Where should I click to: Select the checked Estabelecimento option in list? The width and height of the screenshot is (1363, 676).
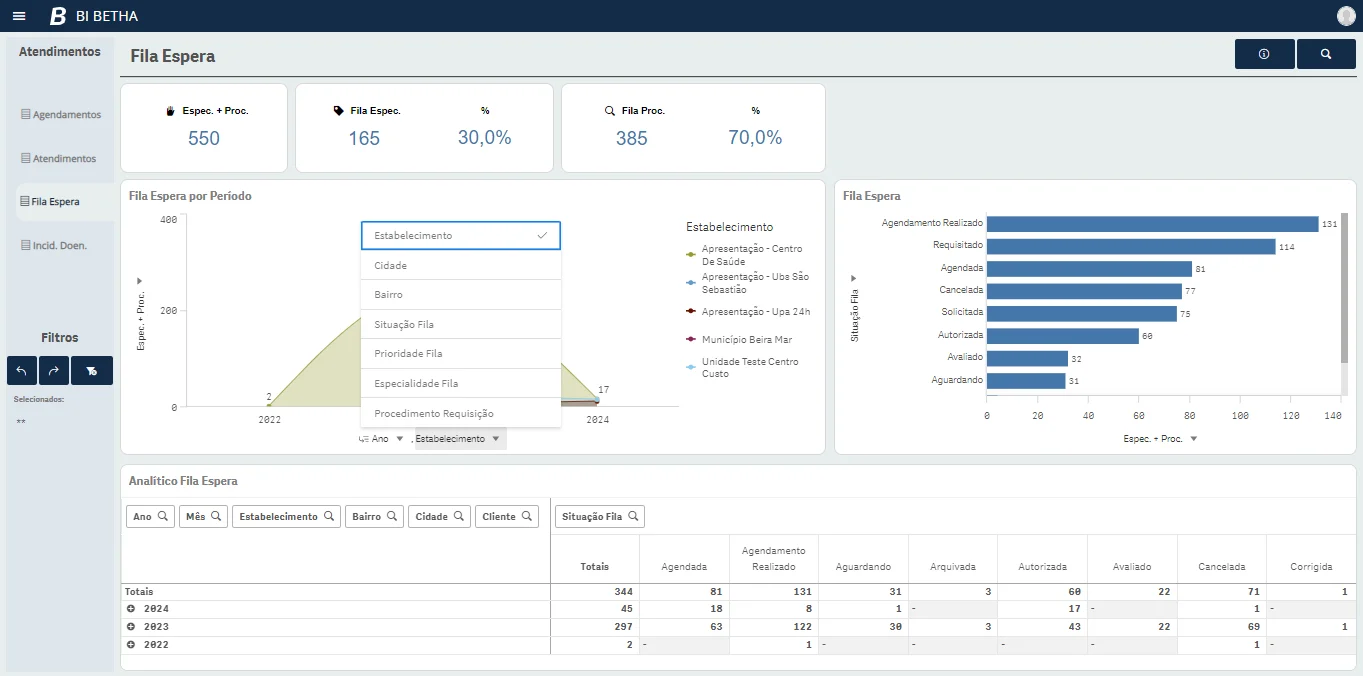[x=461, y=235]
